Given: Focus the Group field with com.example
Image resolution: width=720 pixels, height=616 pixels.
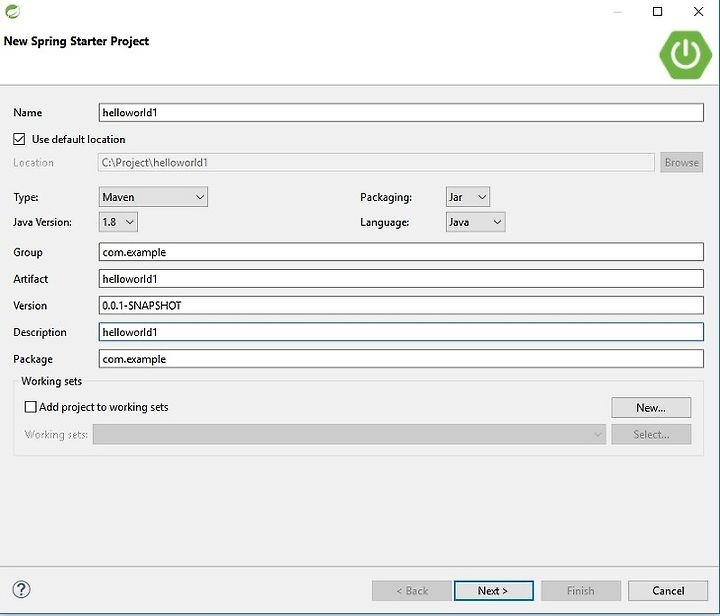Looking at the screenshot, I should coord(401,252).
